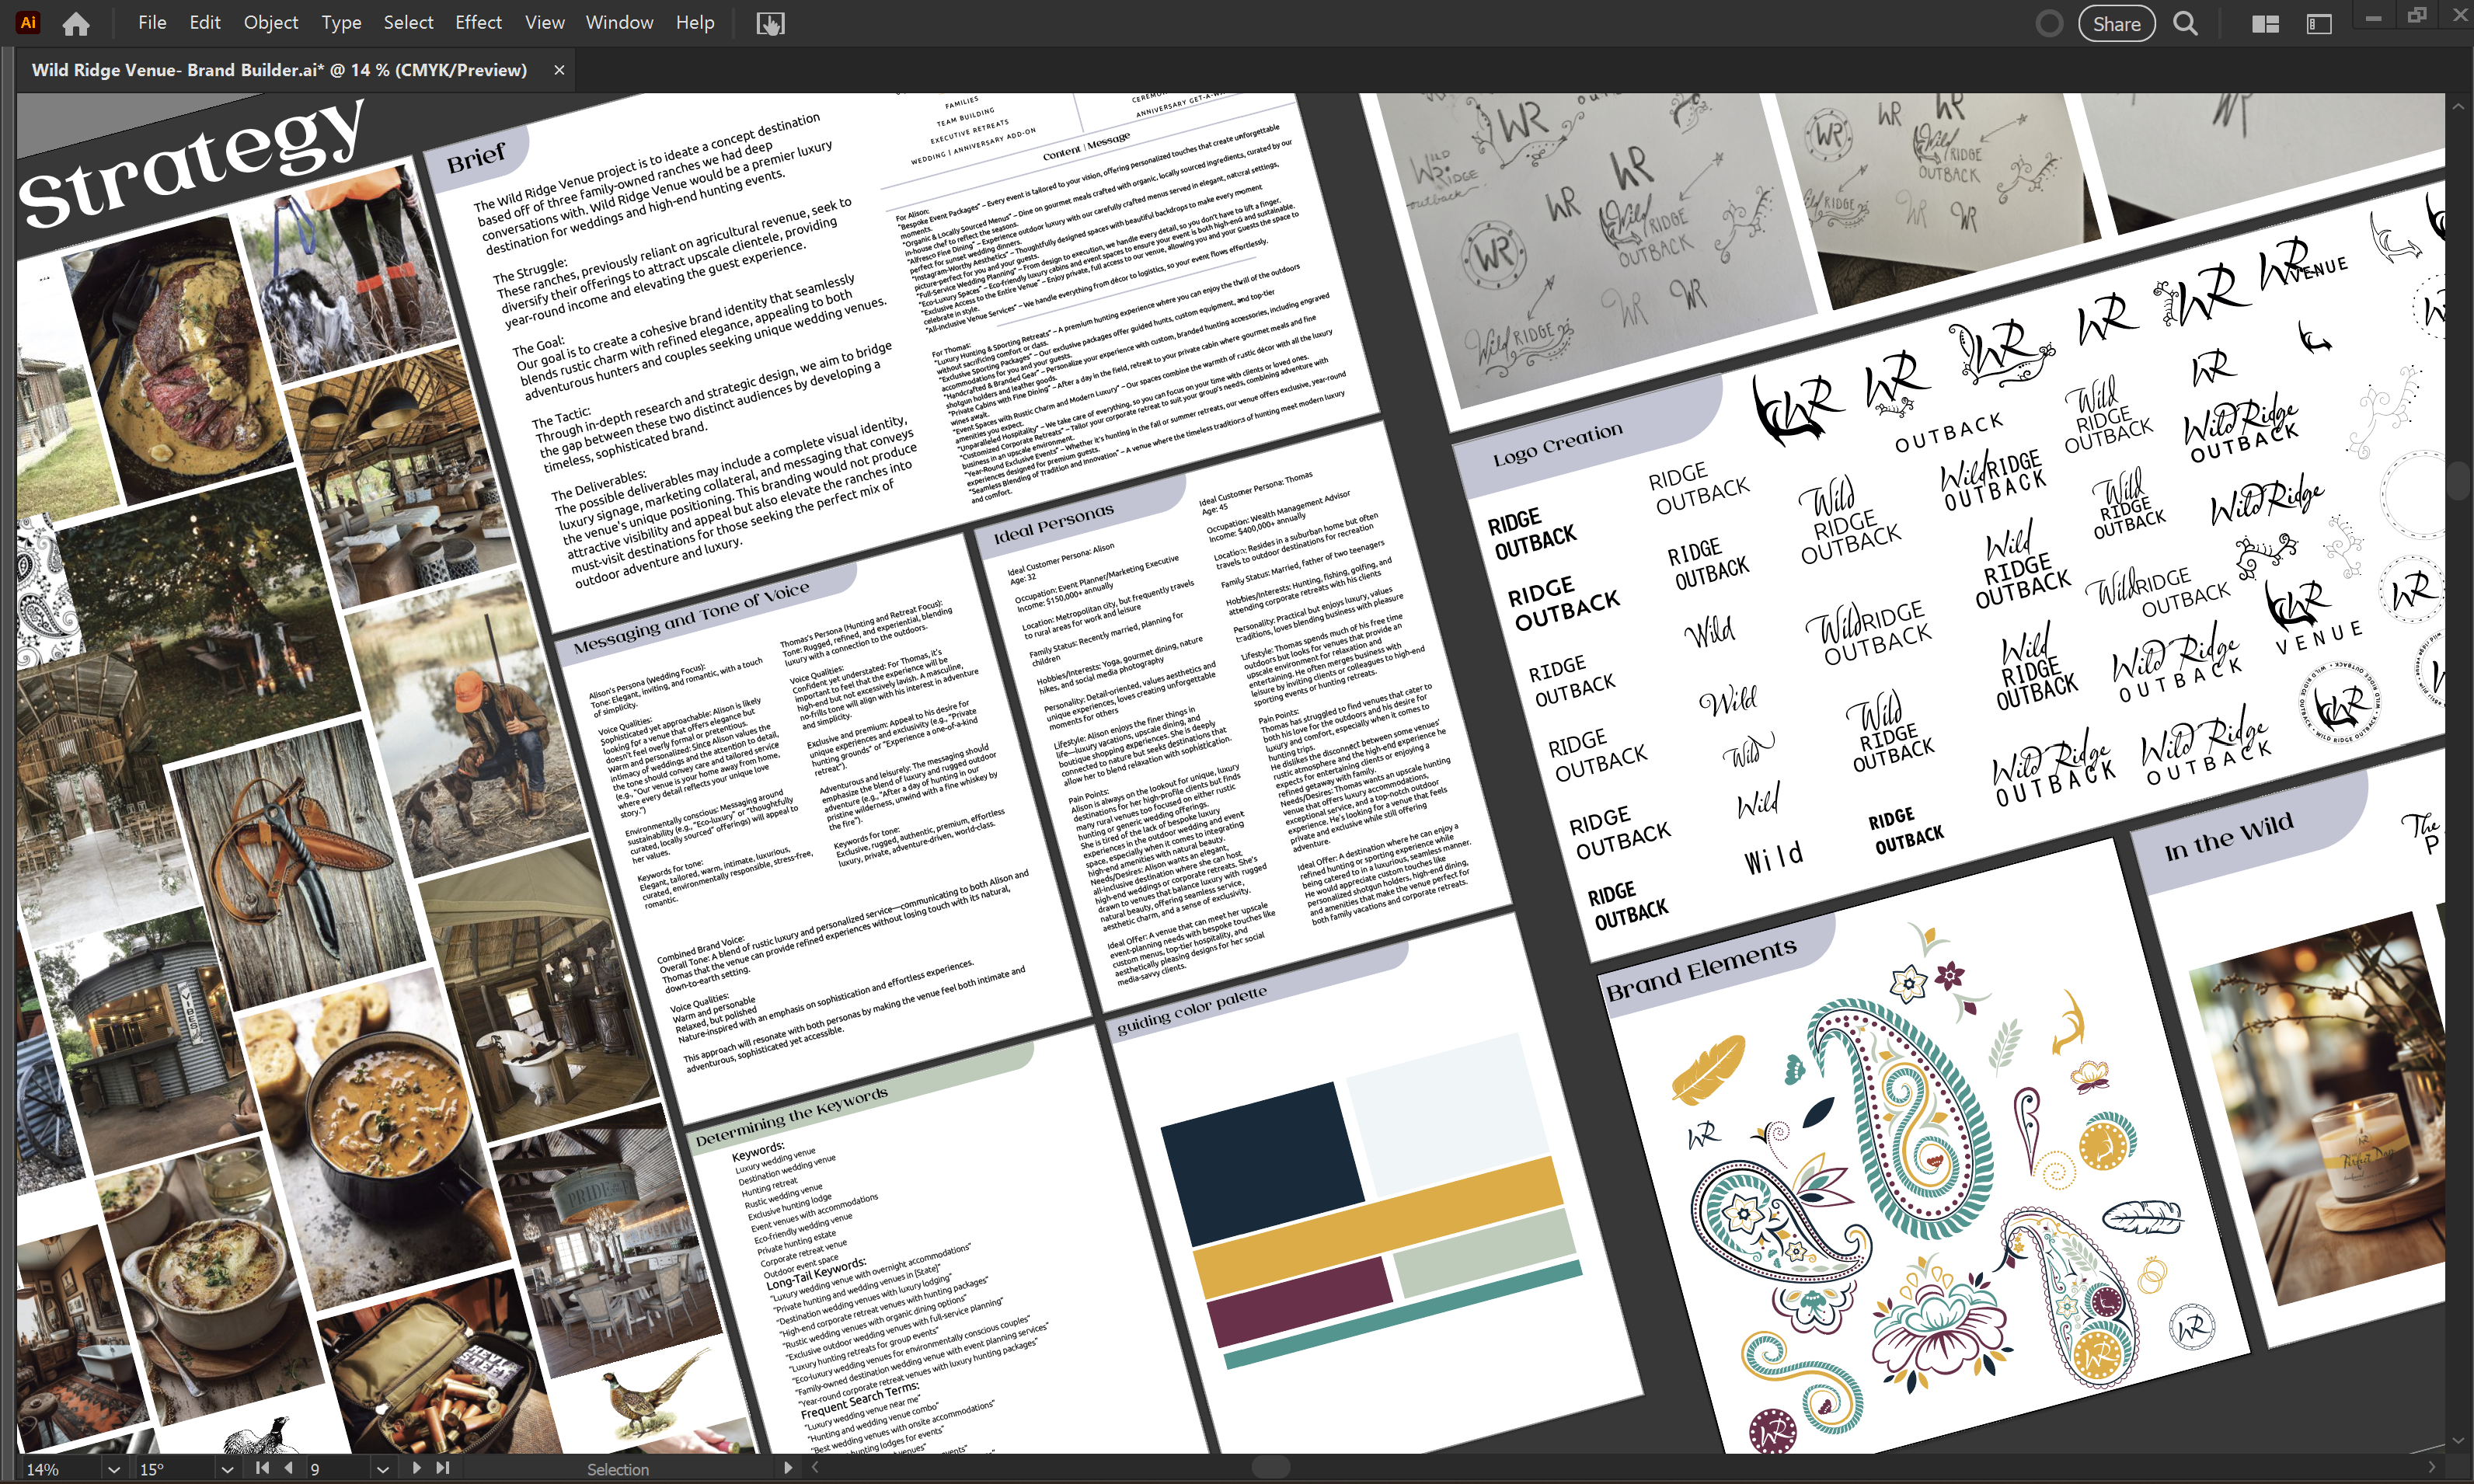Go to previous artboard
The height and width of the screenshot is (1484, 2474).
(x=289, y=1468)
